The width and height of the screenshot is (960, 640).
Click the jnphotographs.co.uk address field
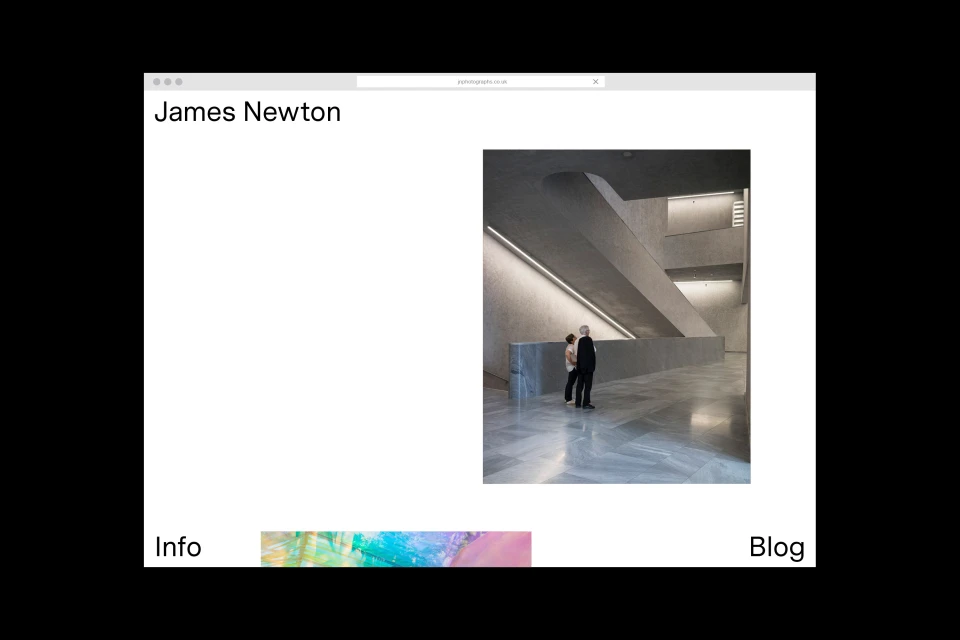pos(481,82)
